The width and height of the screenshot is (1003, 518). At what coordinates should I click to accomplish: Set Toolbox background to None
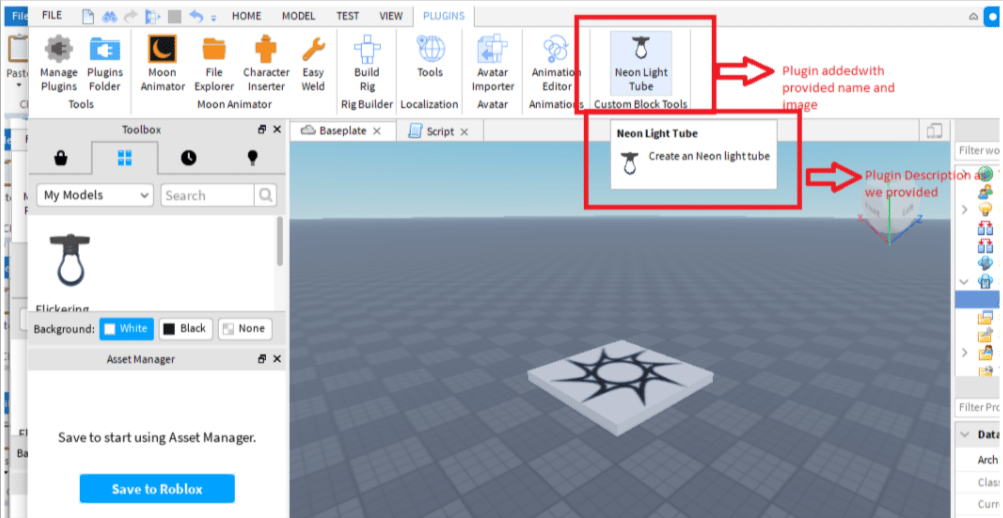coord(244,329)
